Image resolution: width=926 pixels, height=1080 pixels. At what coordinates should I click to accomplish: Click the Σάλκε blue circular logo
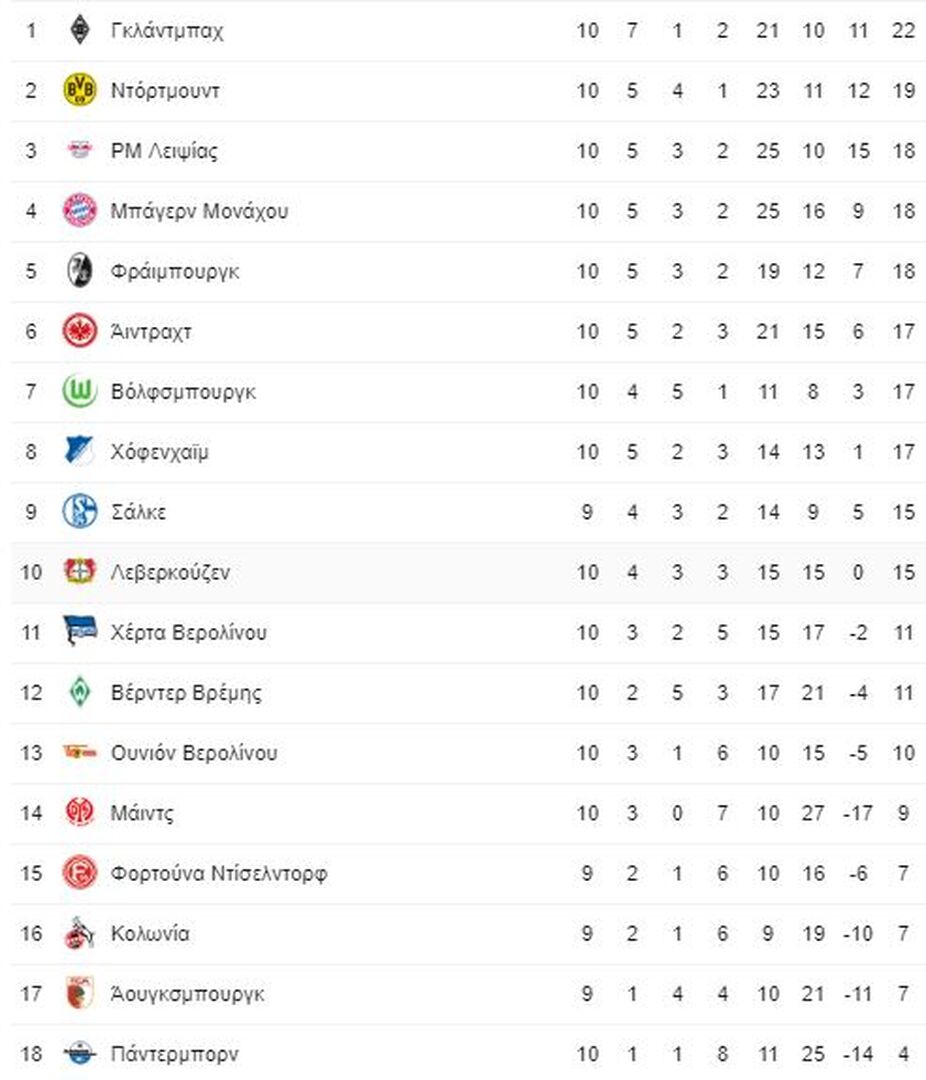[80, 511]
